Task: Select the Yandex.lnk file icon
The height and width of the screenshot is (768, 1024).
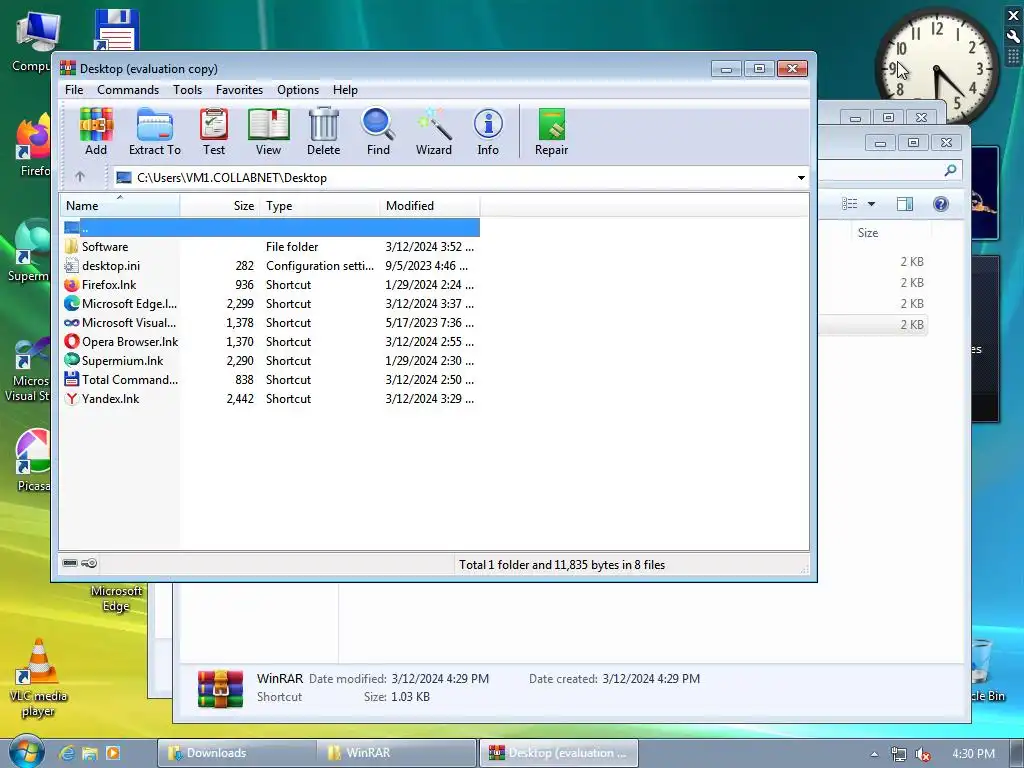Action: coord(71,398)
